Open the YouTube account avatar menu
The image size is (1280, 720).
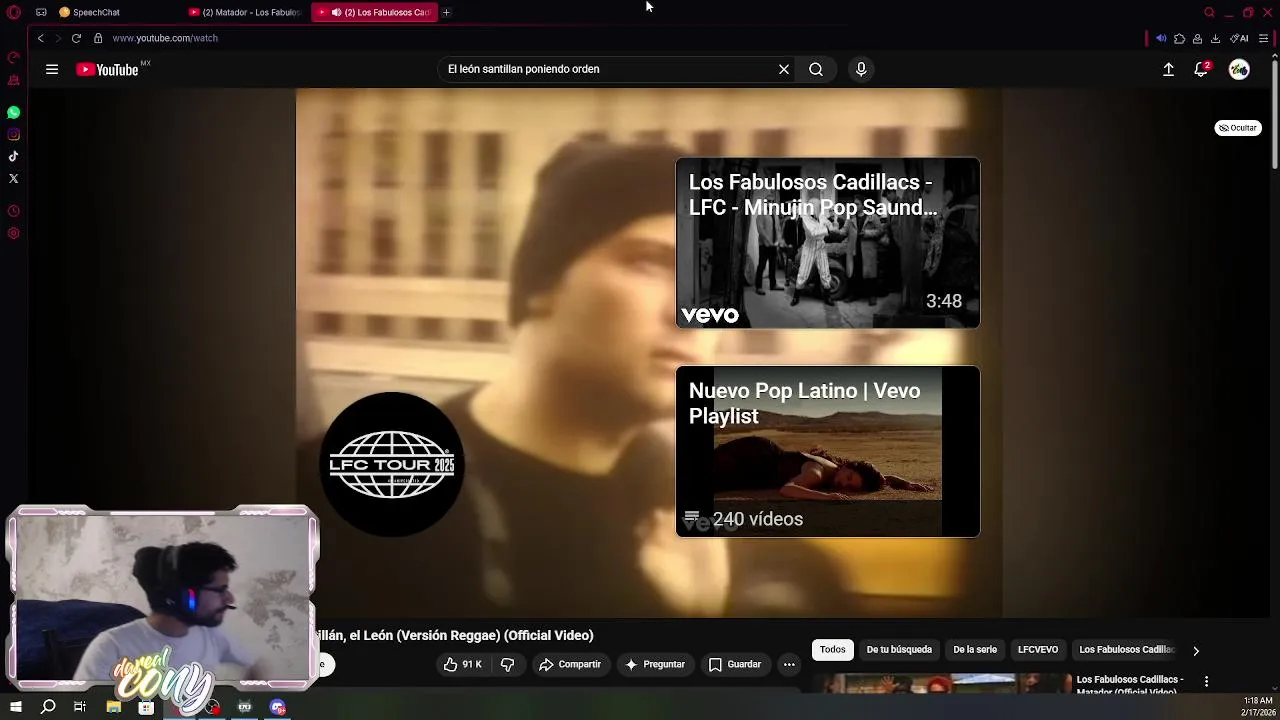1239,69
